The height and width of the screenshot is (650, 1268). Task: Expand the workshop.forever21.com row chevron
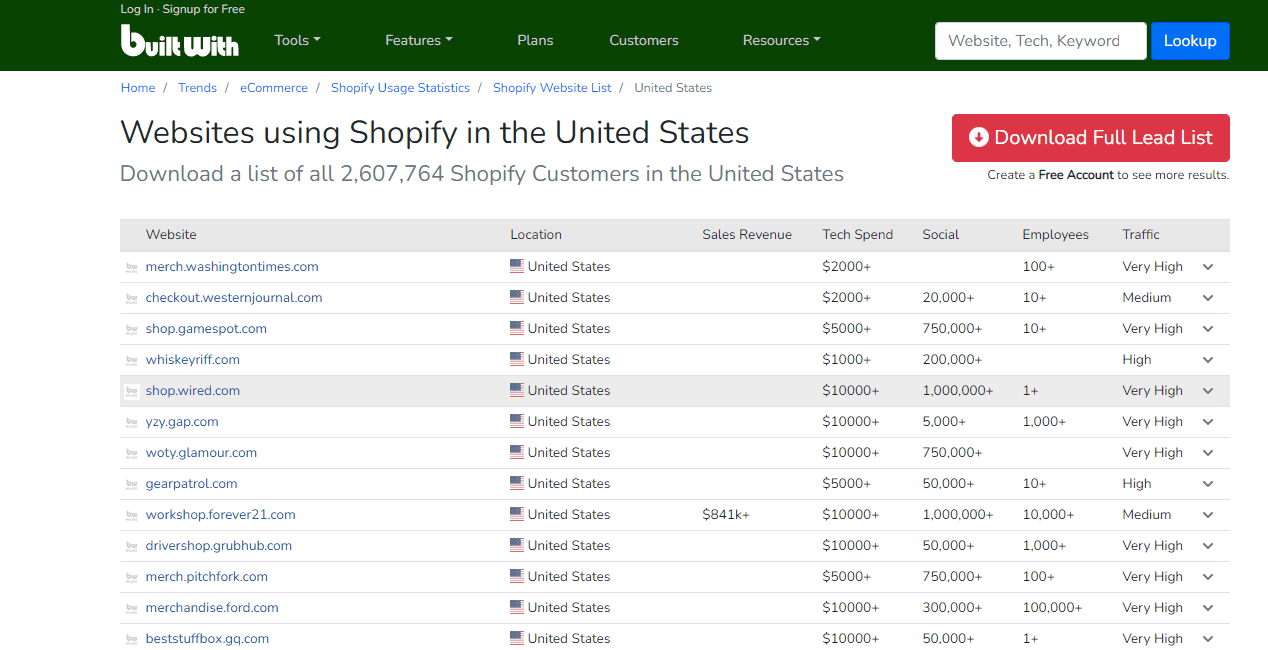pos(1208,514)
